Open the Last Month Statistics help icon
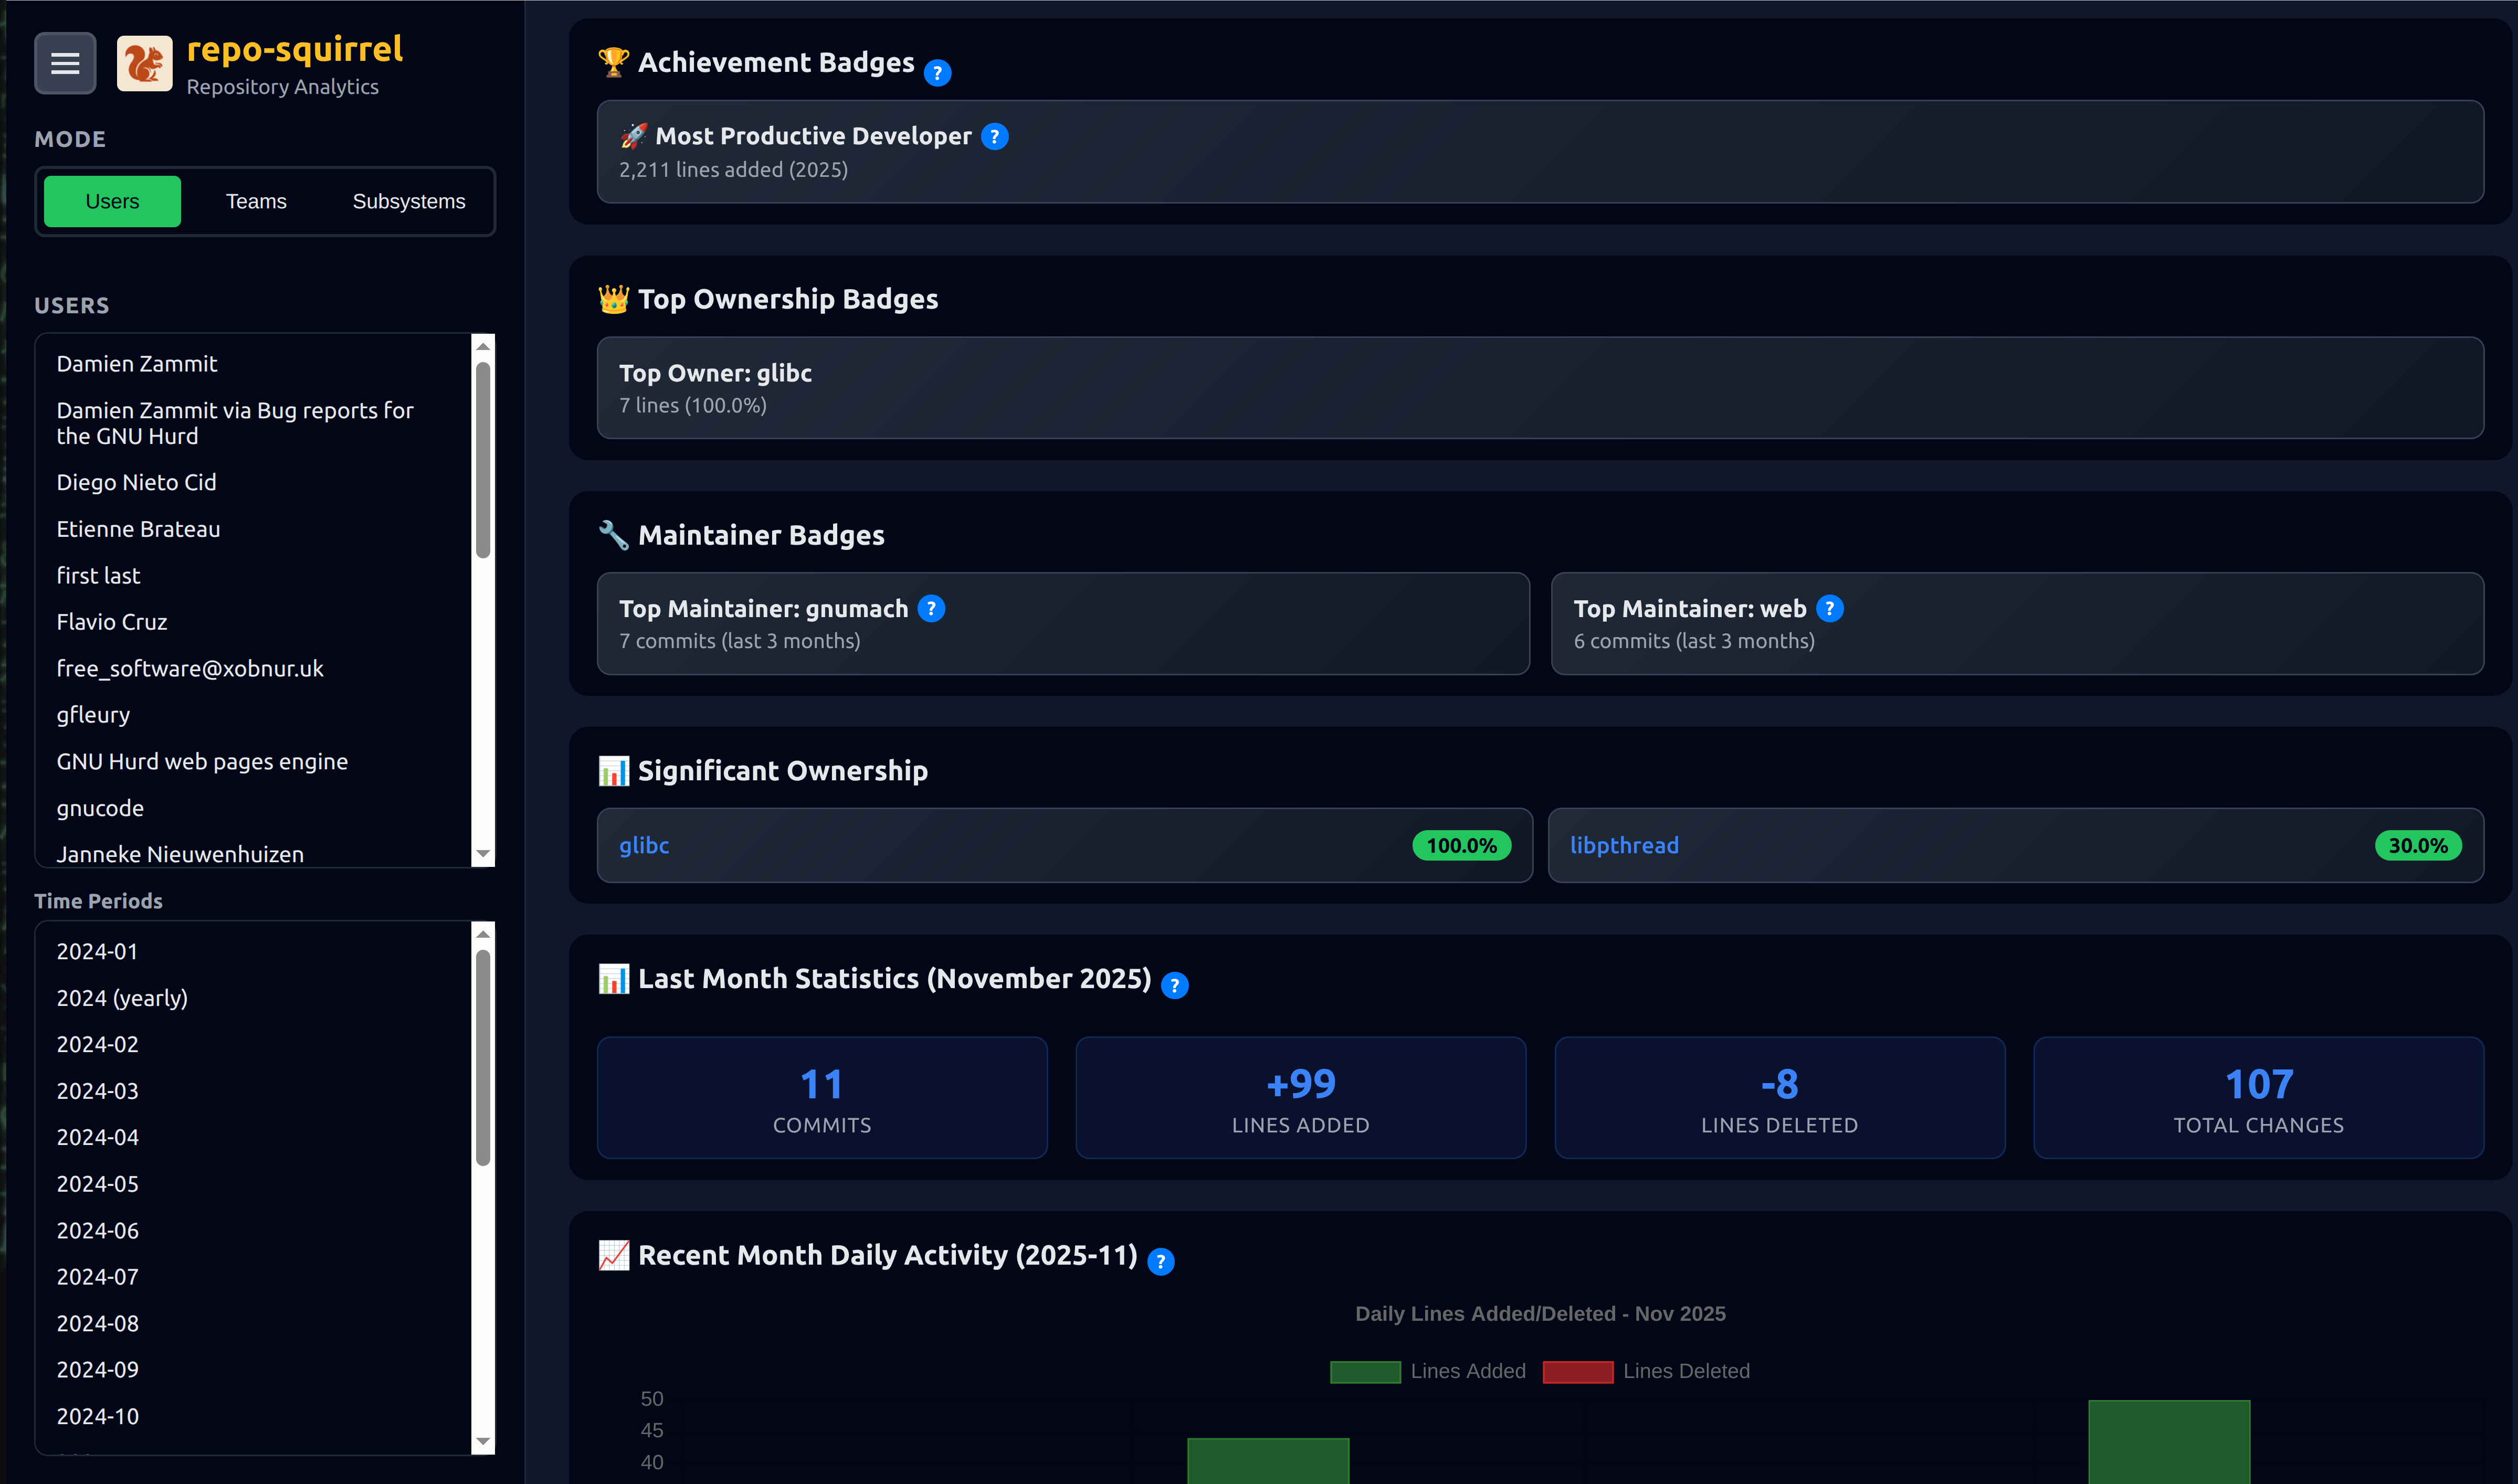 pyautogui.click(x=1175, y=985)
